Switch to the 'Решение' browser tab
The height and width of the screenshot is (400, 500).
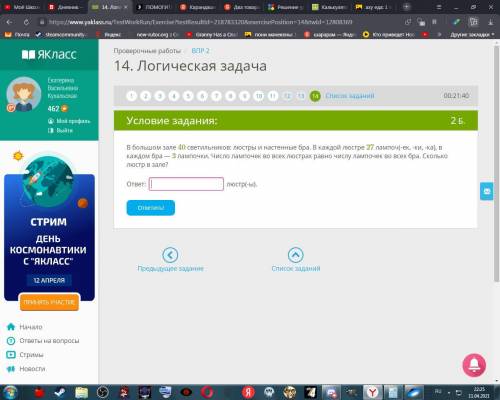click(286, 7)
